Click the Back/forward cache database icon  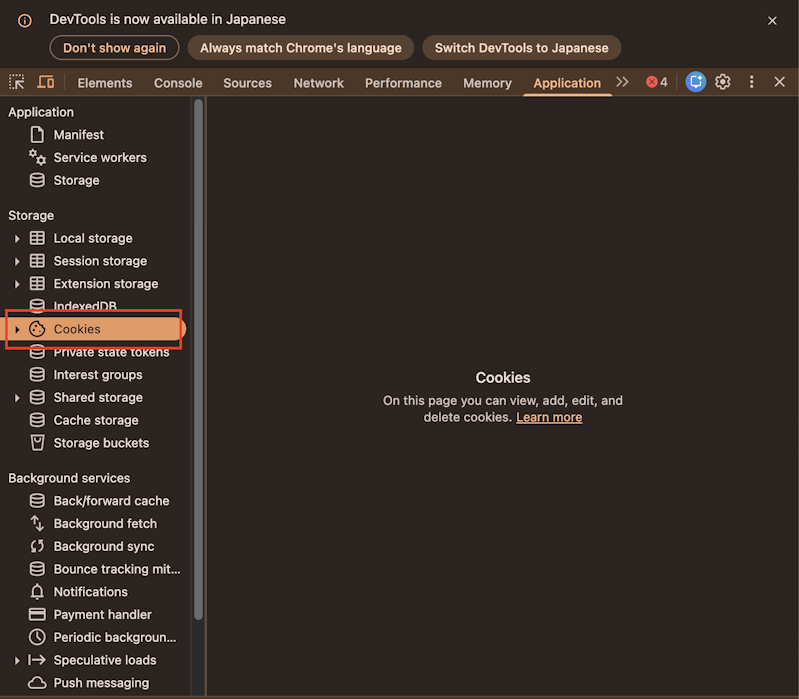click(37, 501)
